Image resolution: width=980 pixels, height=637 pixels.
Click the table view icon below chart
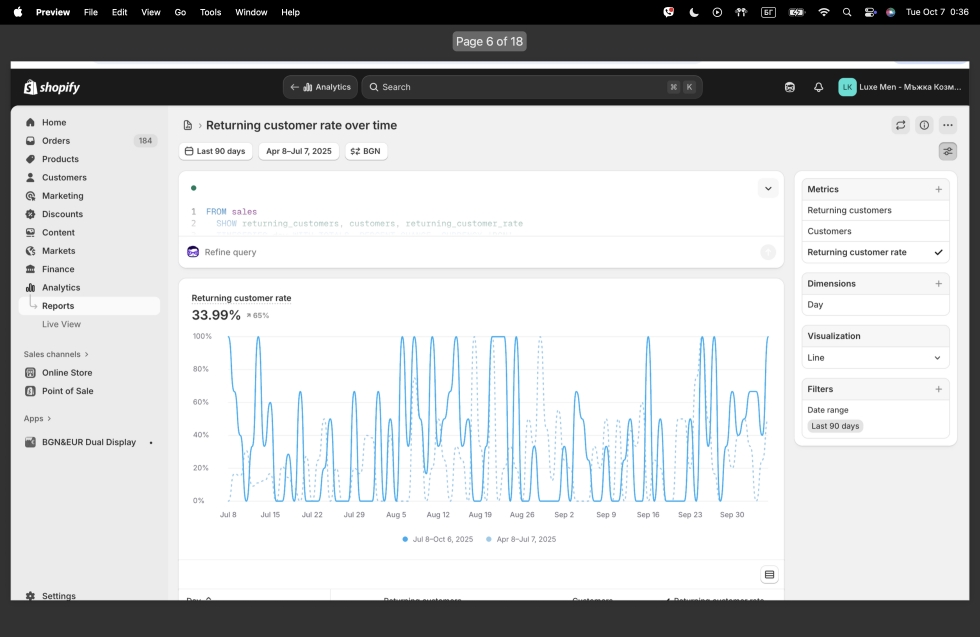(769, 575)
